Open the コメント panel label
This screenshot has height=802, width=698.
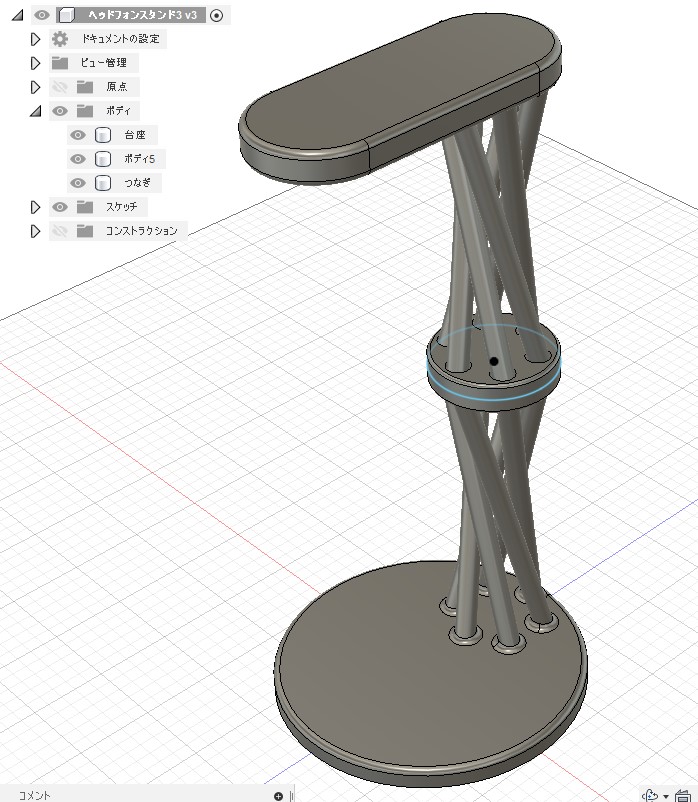[34, 795]
